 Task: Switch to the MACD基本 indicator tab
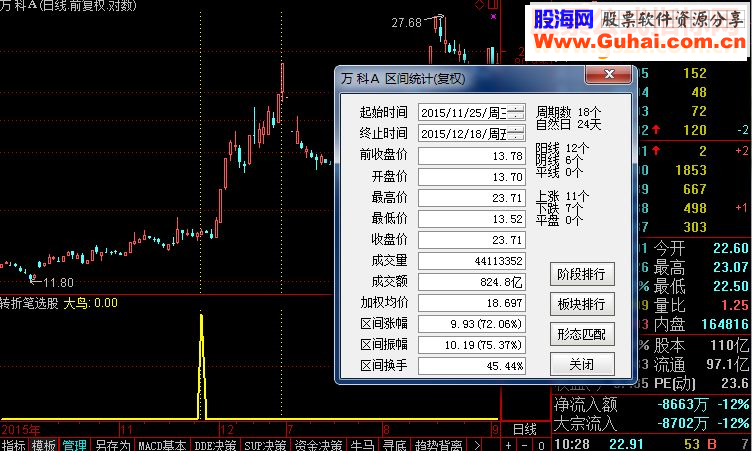[x=162, y=445]
